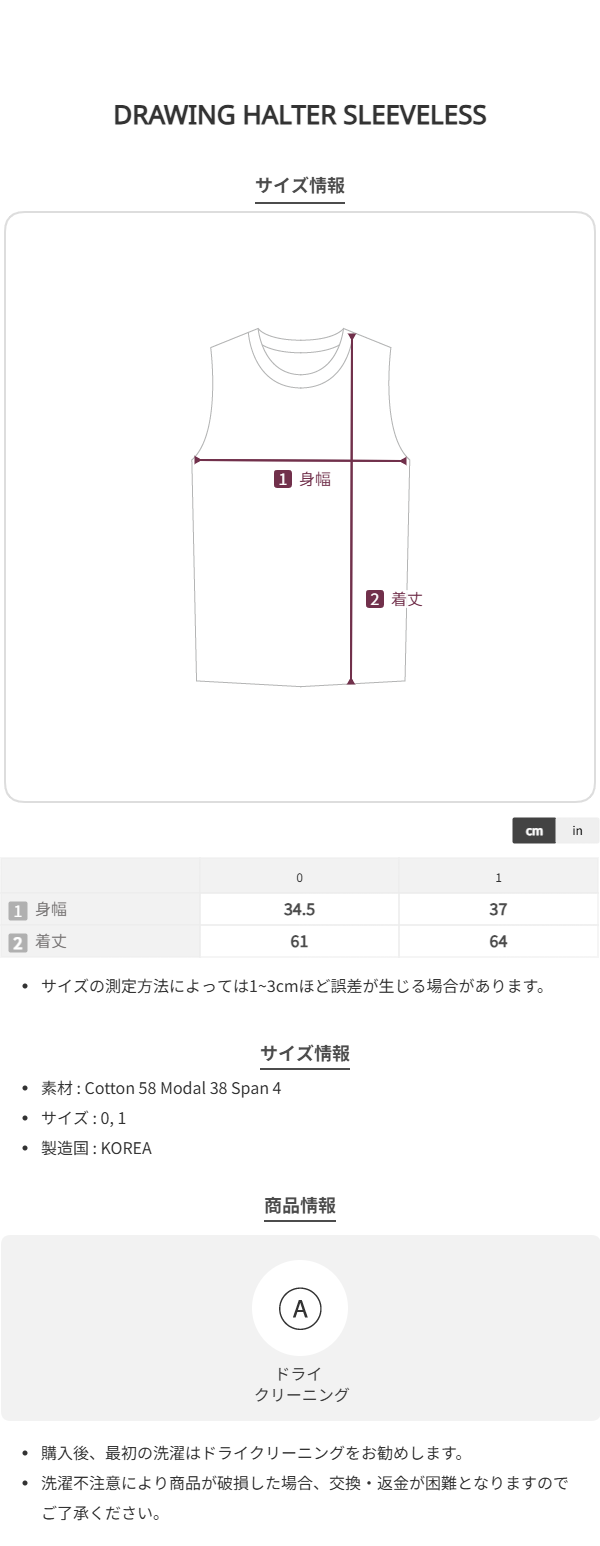The width and height of the screenshot is (600, 1546).
Task: Select the size 1 column header
Action: (x=498, y=877)
